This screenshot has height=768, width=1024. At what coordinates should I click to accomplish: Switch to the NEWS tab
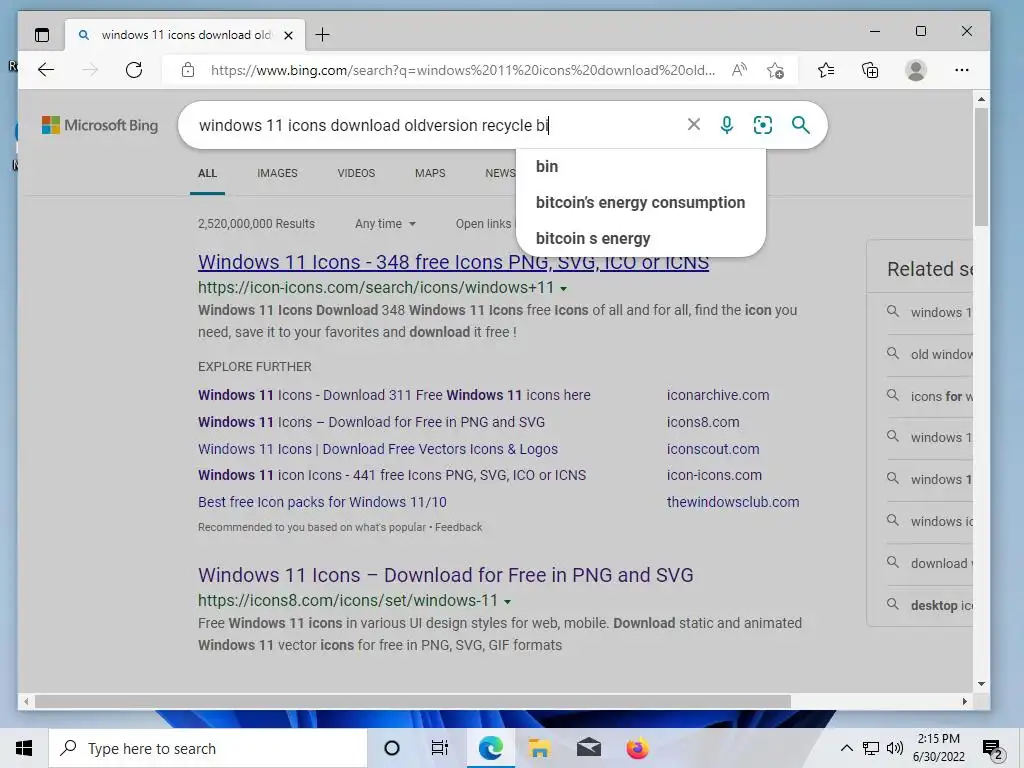pos(500,173)
